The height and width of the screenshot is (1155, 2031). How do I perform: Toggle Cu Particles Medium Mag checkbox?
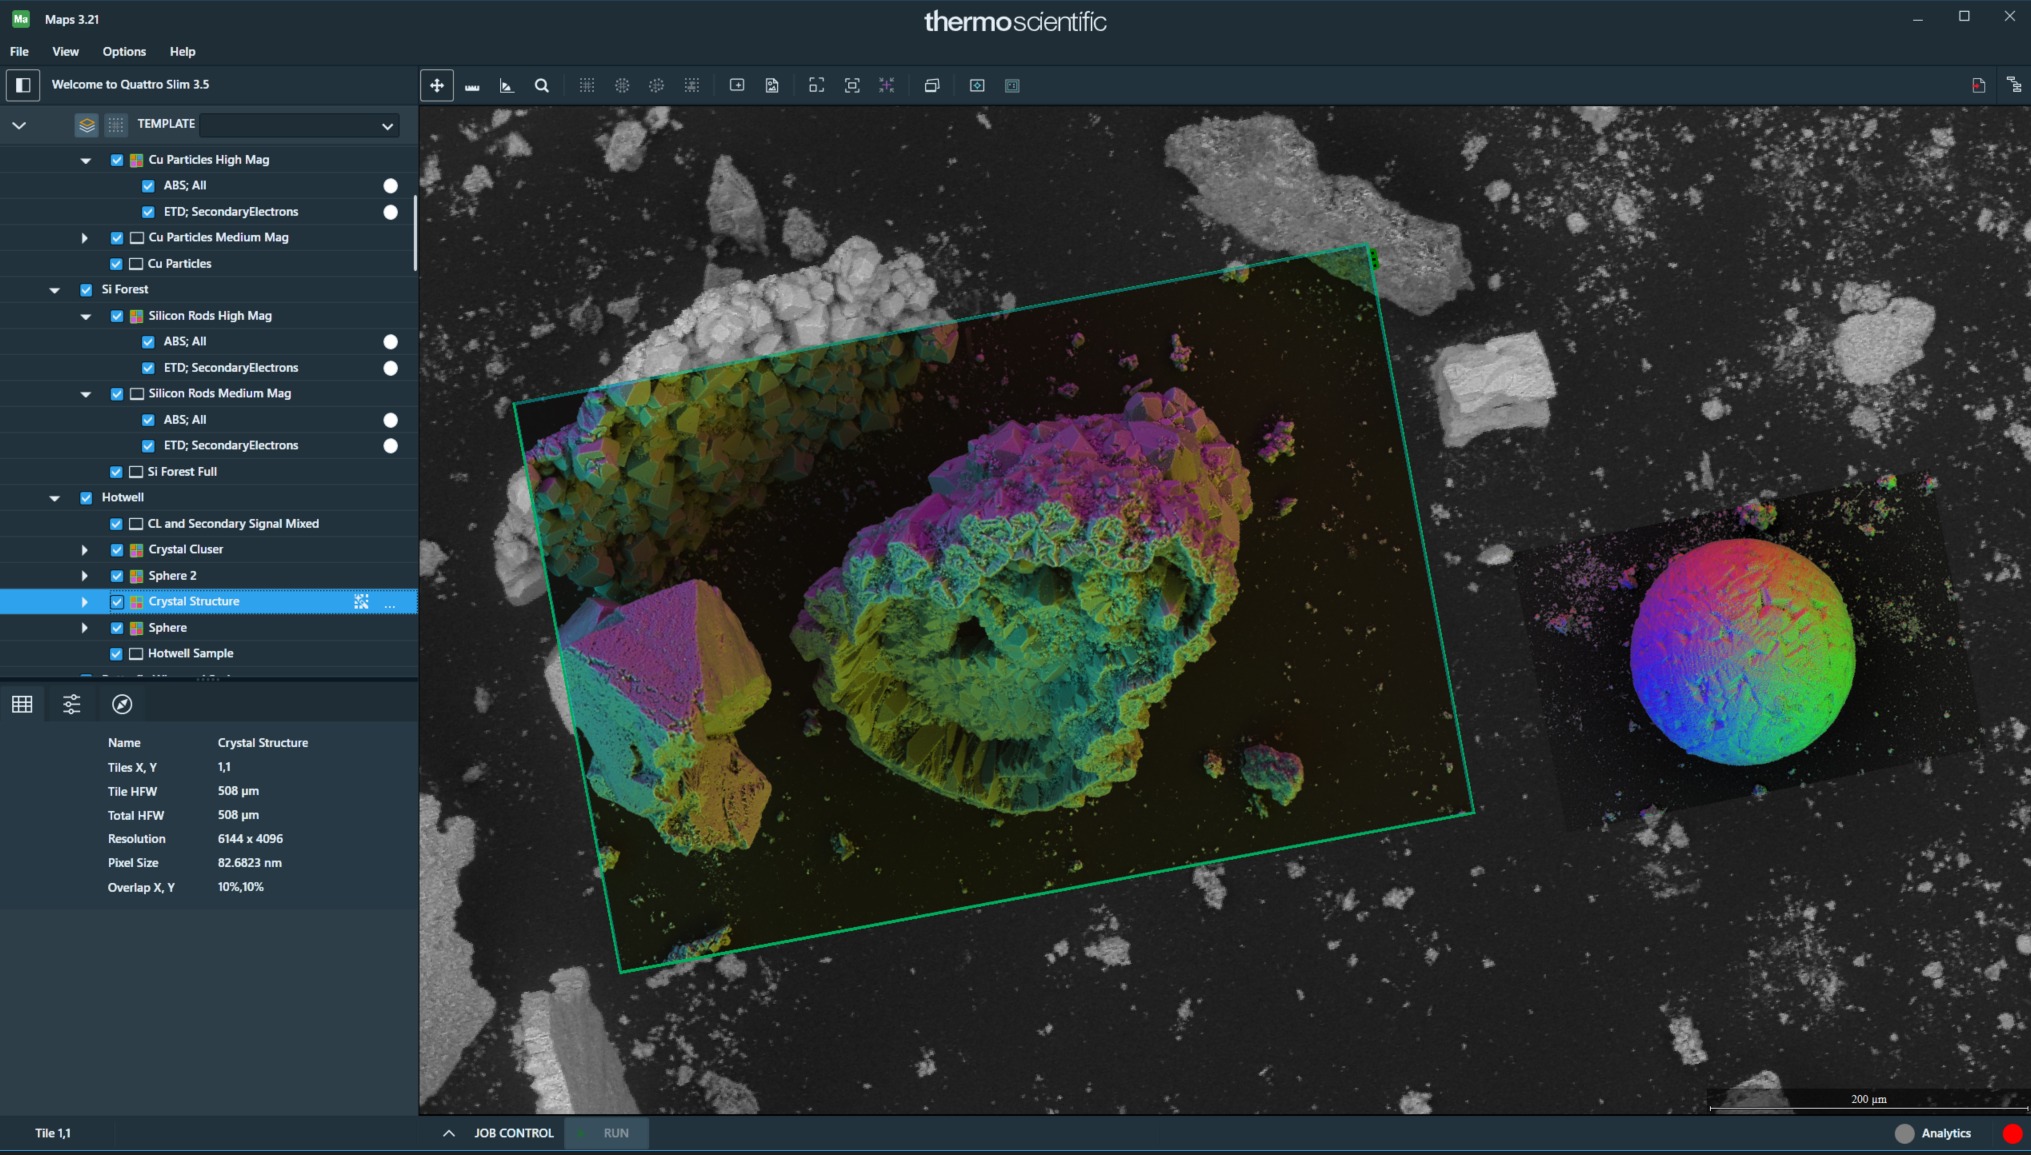coord(117,238)
